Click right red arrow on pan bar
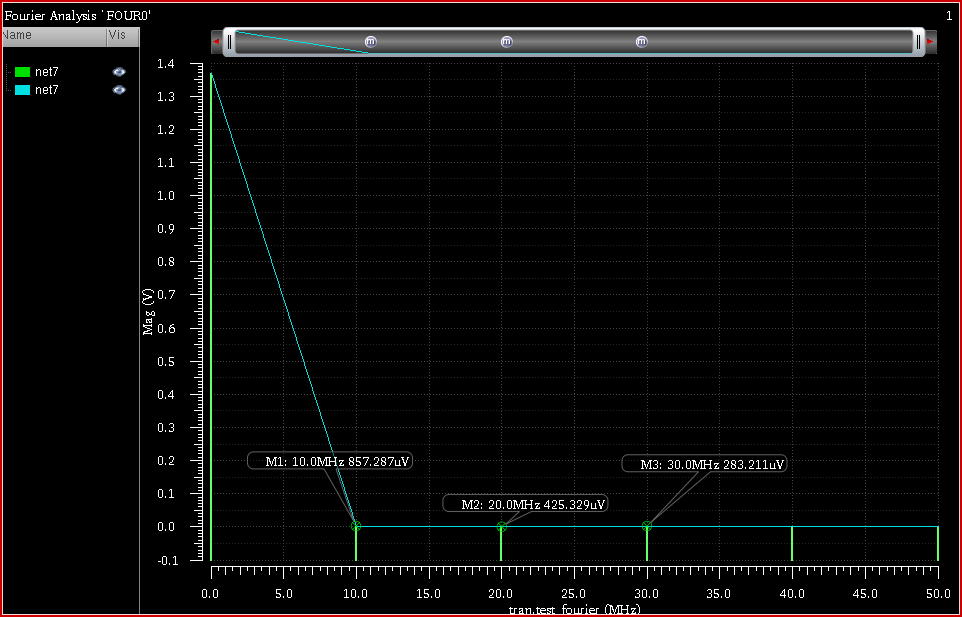This screenshot has height=617, width=962. click(x=931, y=42)
